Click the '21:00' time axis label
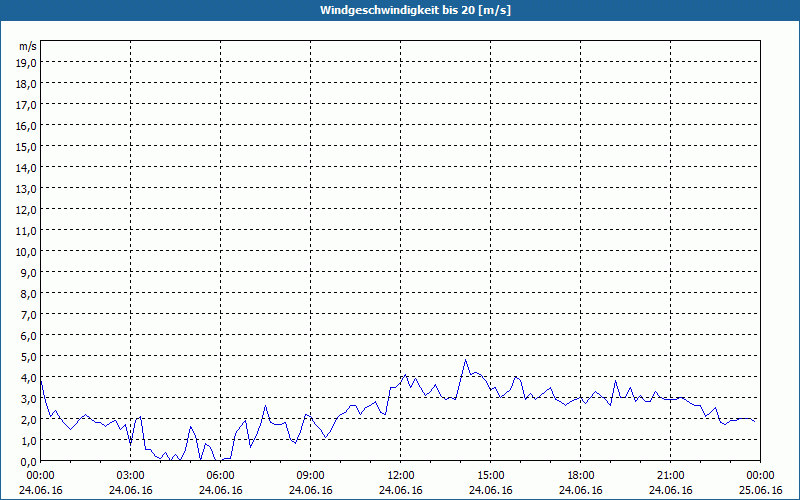The width and height of the screenshot is (800, 500). 670,476
